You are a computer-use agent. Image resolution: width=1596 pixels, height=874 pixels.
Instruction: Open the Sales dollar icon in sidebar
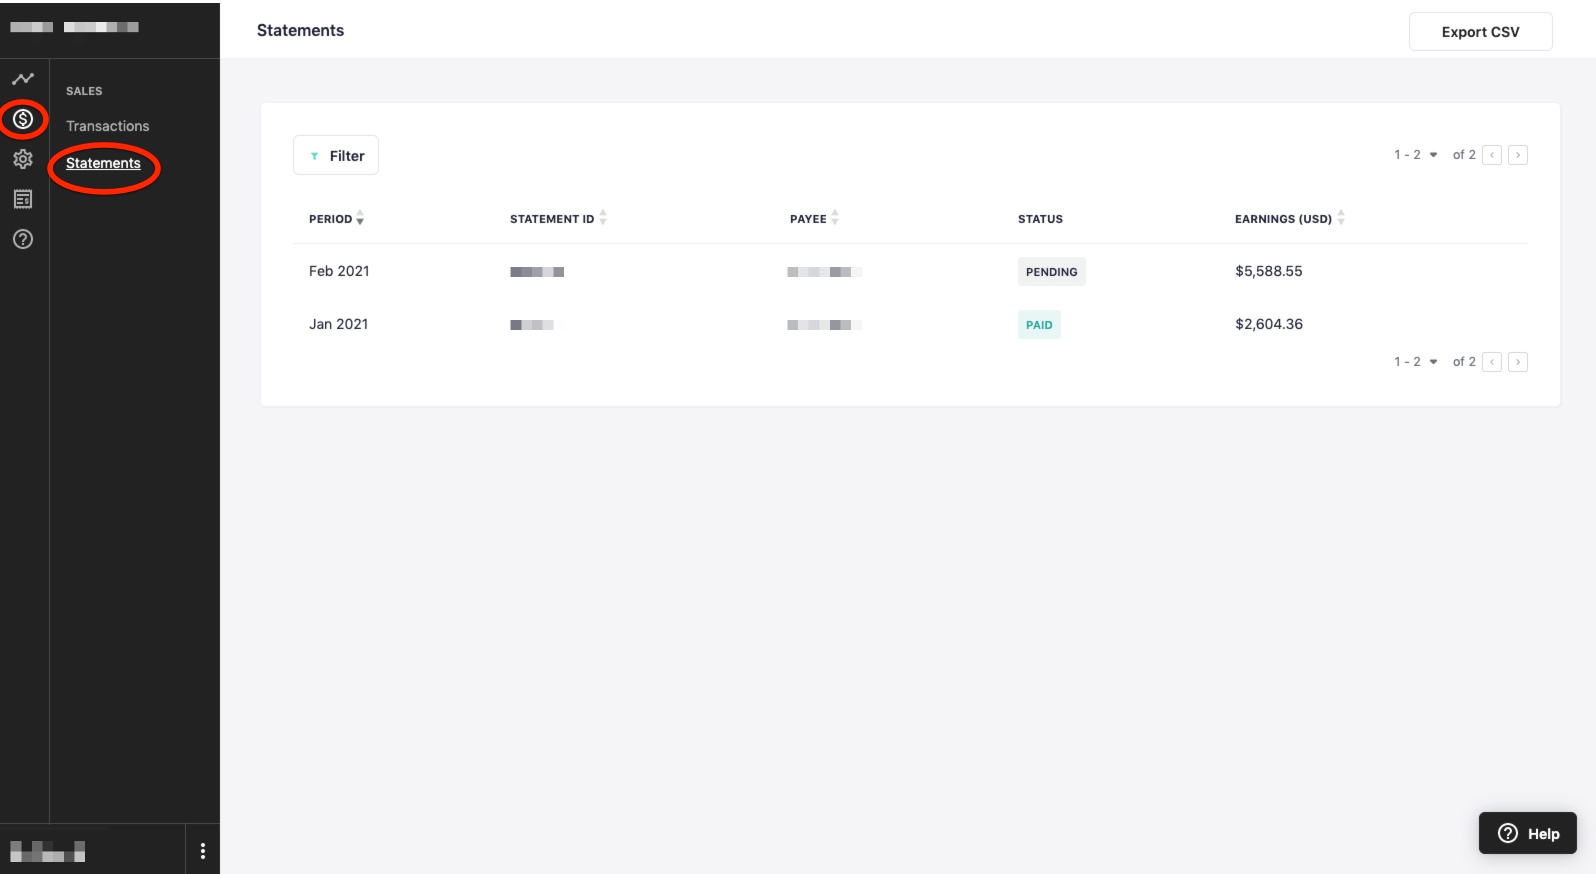pos(23,119)
